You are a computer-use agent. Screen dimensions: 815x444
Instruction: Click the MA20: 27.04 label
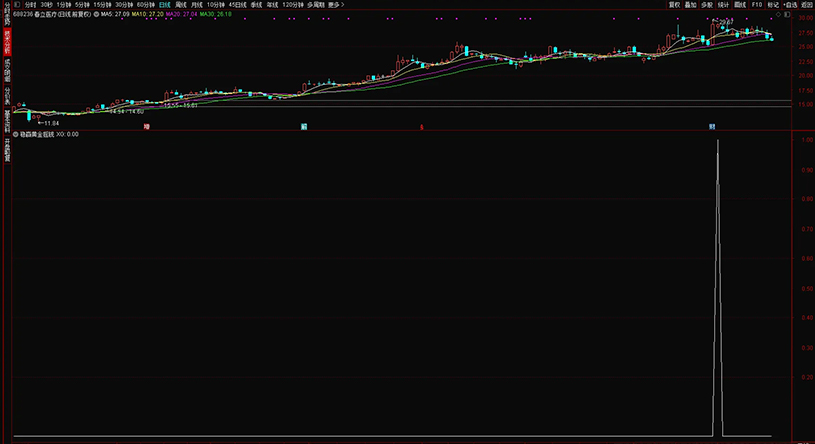[181, 15]
